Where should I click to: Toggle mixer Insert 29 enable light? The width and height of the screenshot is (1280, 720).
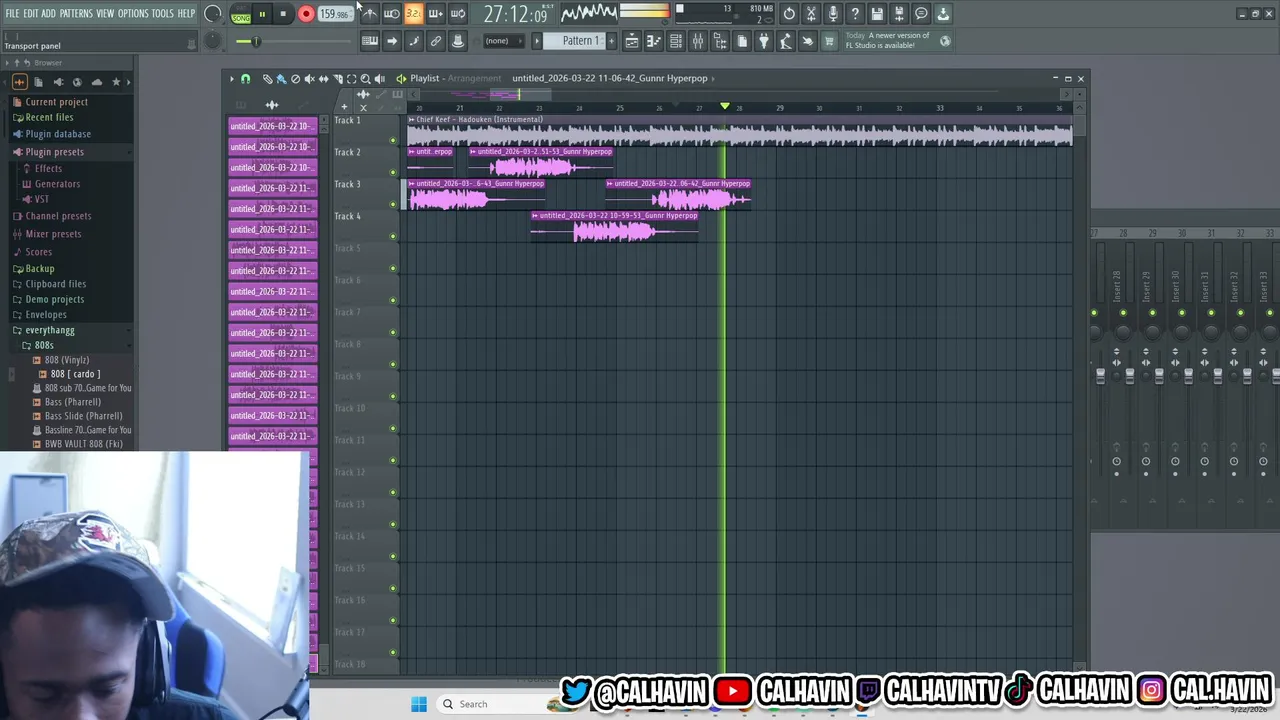pyautogui.click(x=1152, y=313)
